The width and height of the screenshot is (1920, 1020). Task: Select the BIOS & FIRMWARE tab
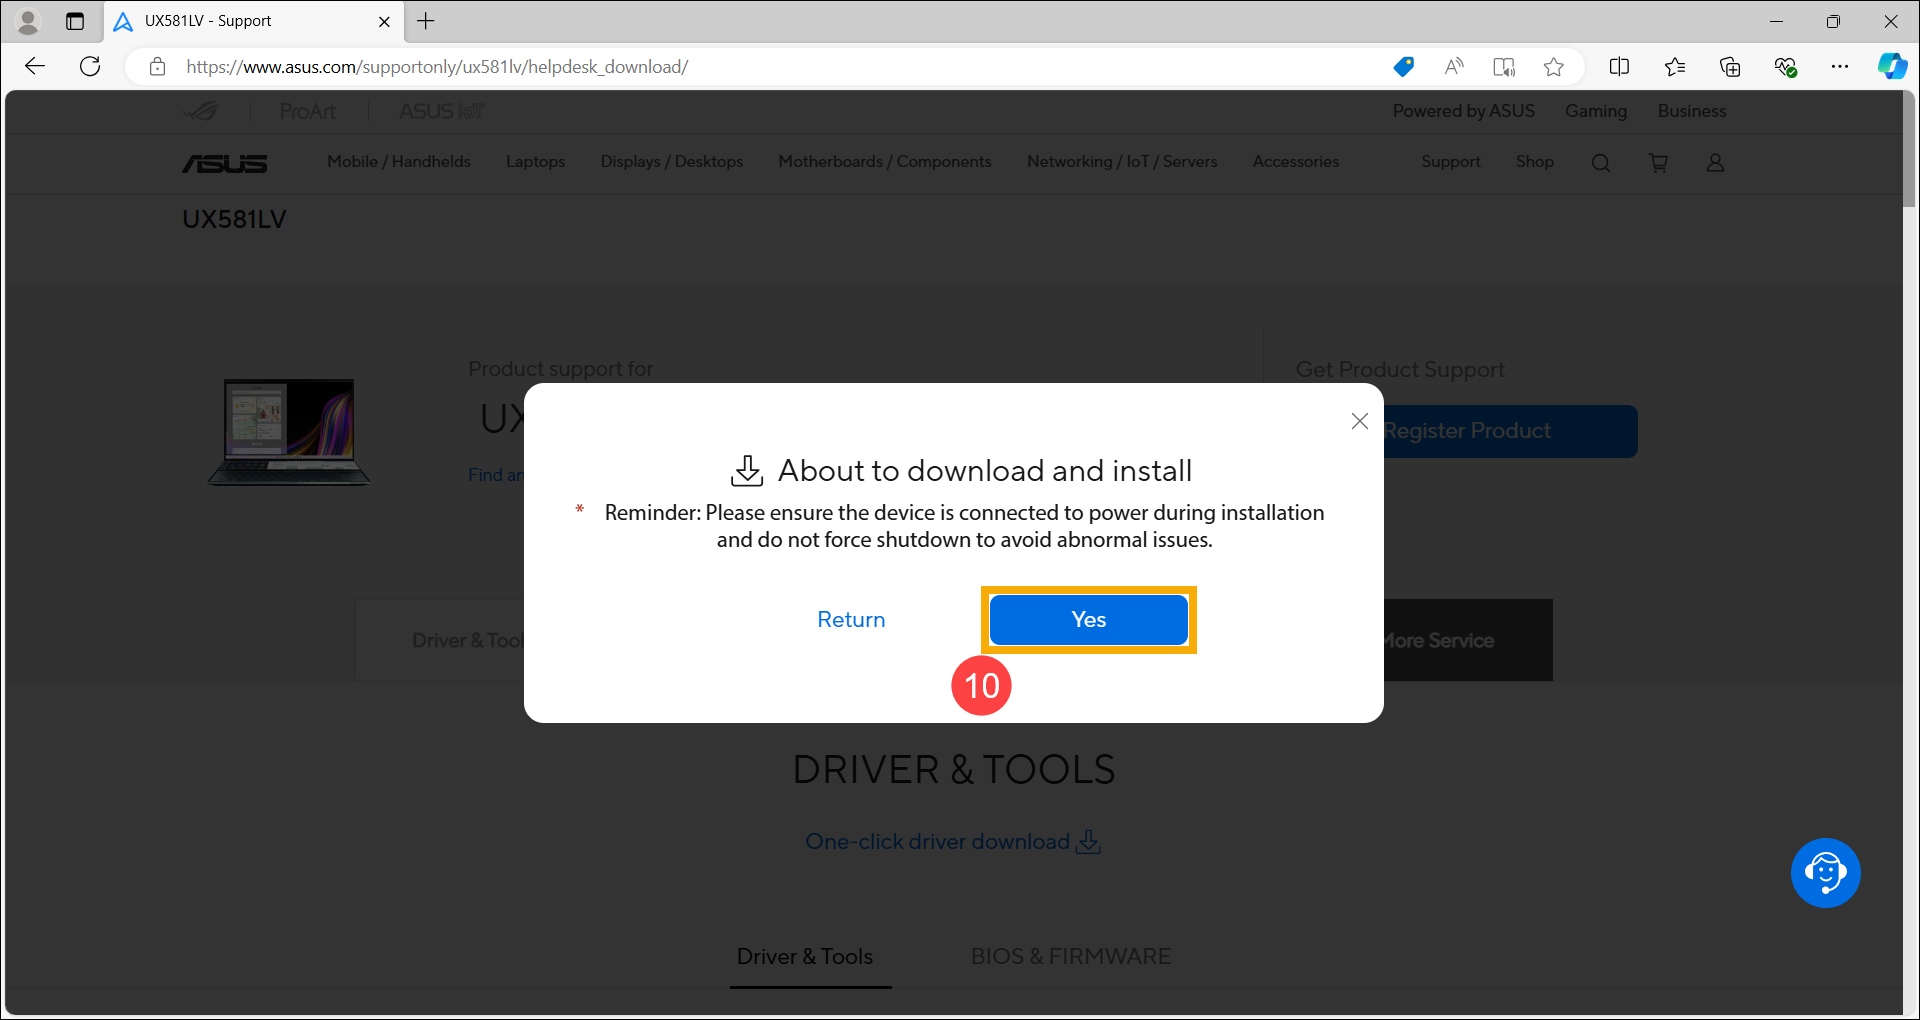click(1070, 957)
